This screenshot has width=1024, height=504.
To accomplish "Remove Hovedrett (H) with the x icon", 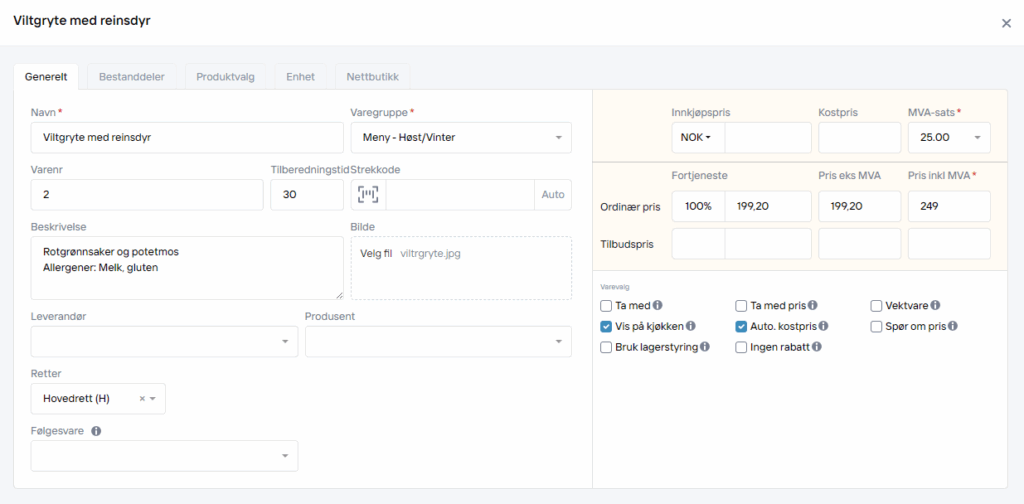I will [x=142, y=398].
